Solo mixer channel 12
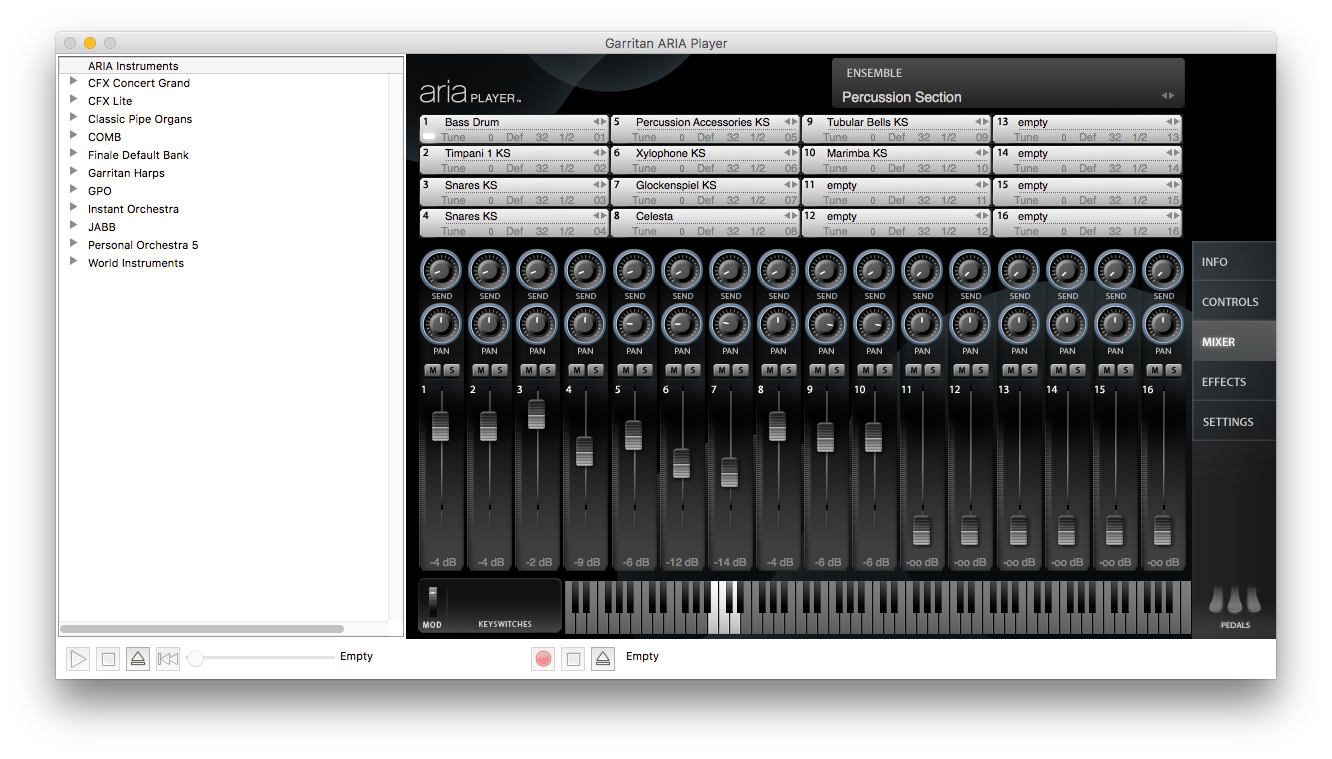This screenshot has height=759, width=1332. tap(981, 370)
